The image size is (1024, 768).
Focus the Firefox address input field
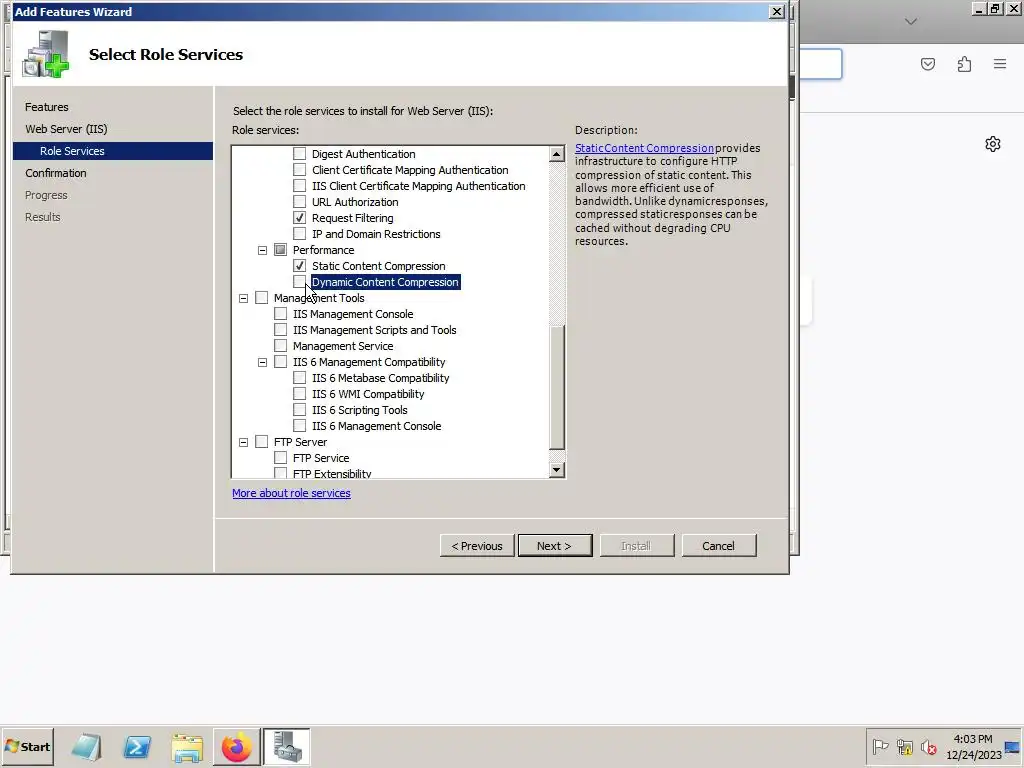[821, 64]
